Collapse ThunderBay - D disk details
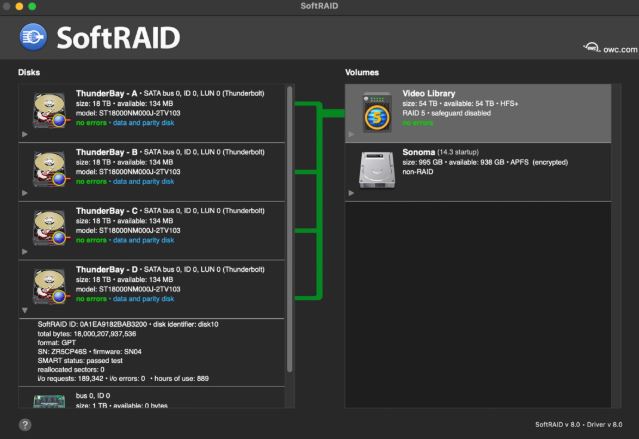639x439 pixels. [x=25, y=310]
